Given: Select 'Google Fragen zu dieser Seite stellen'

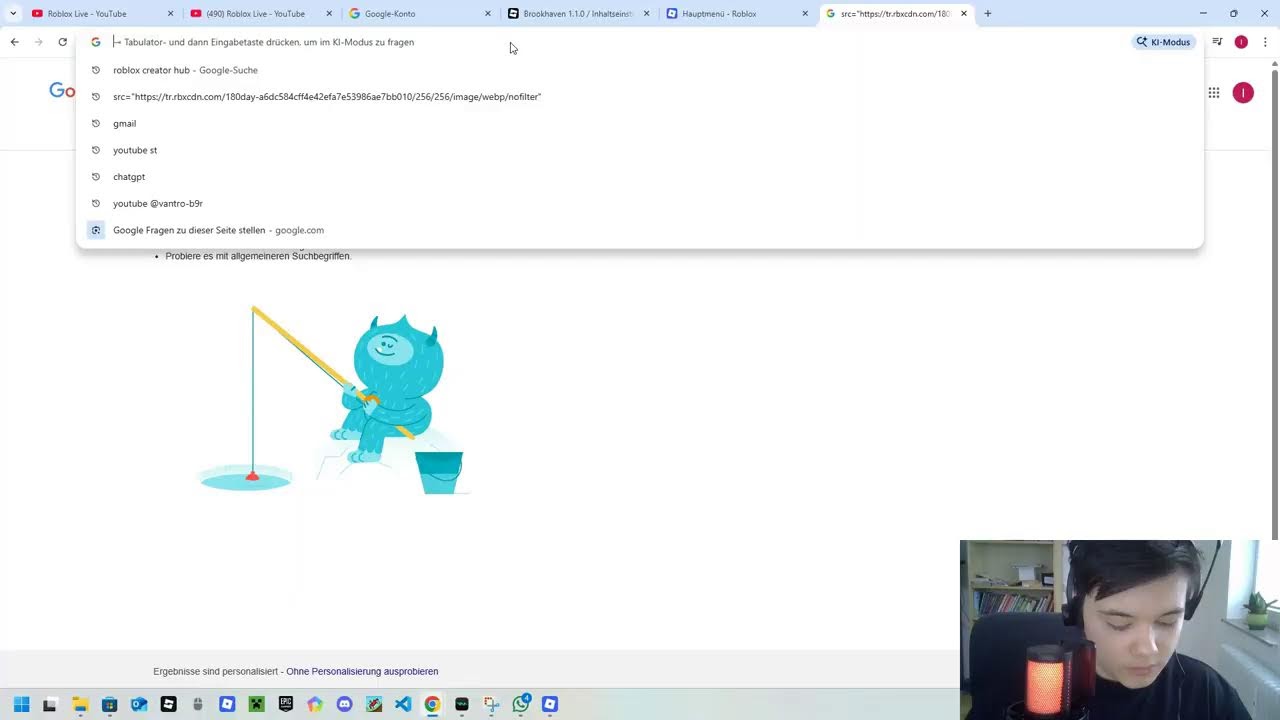Looking at the screenshot, I should 640,230.
